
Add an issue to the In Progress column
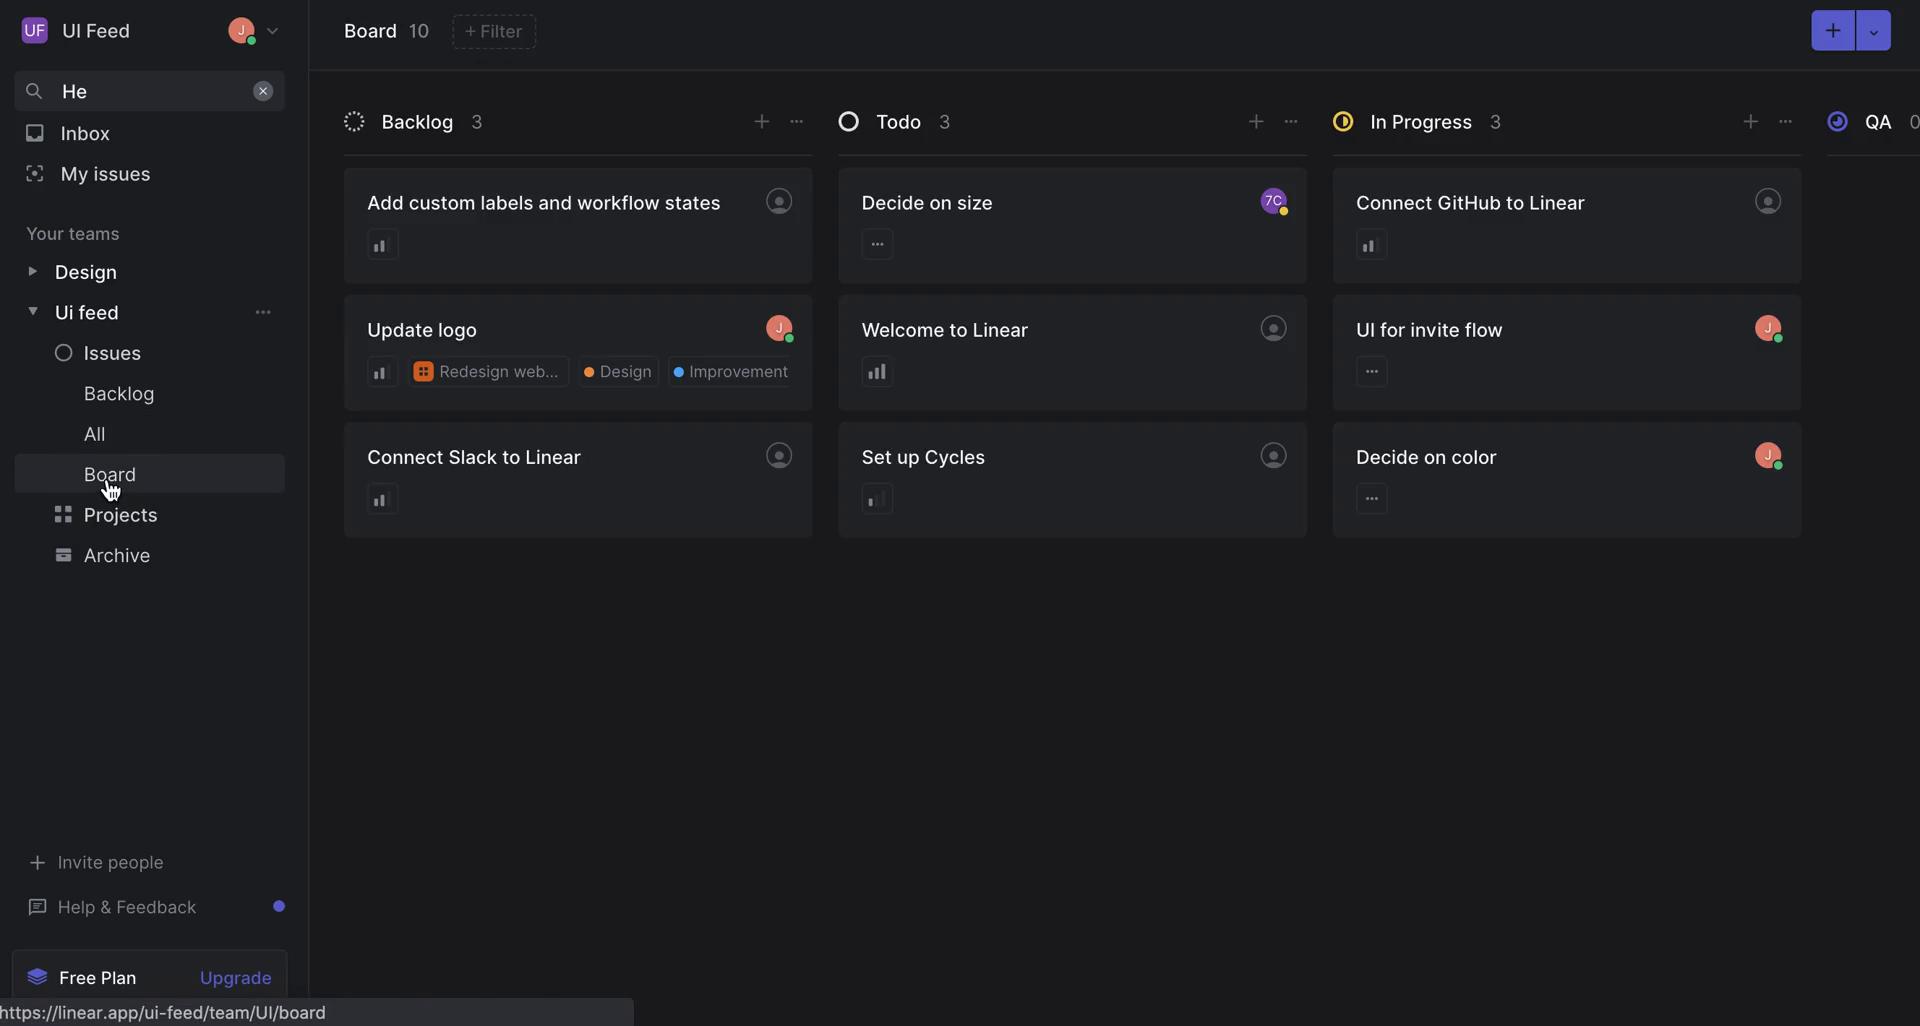(1750, 121)
